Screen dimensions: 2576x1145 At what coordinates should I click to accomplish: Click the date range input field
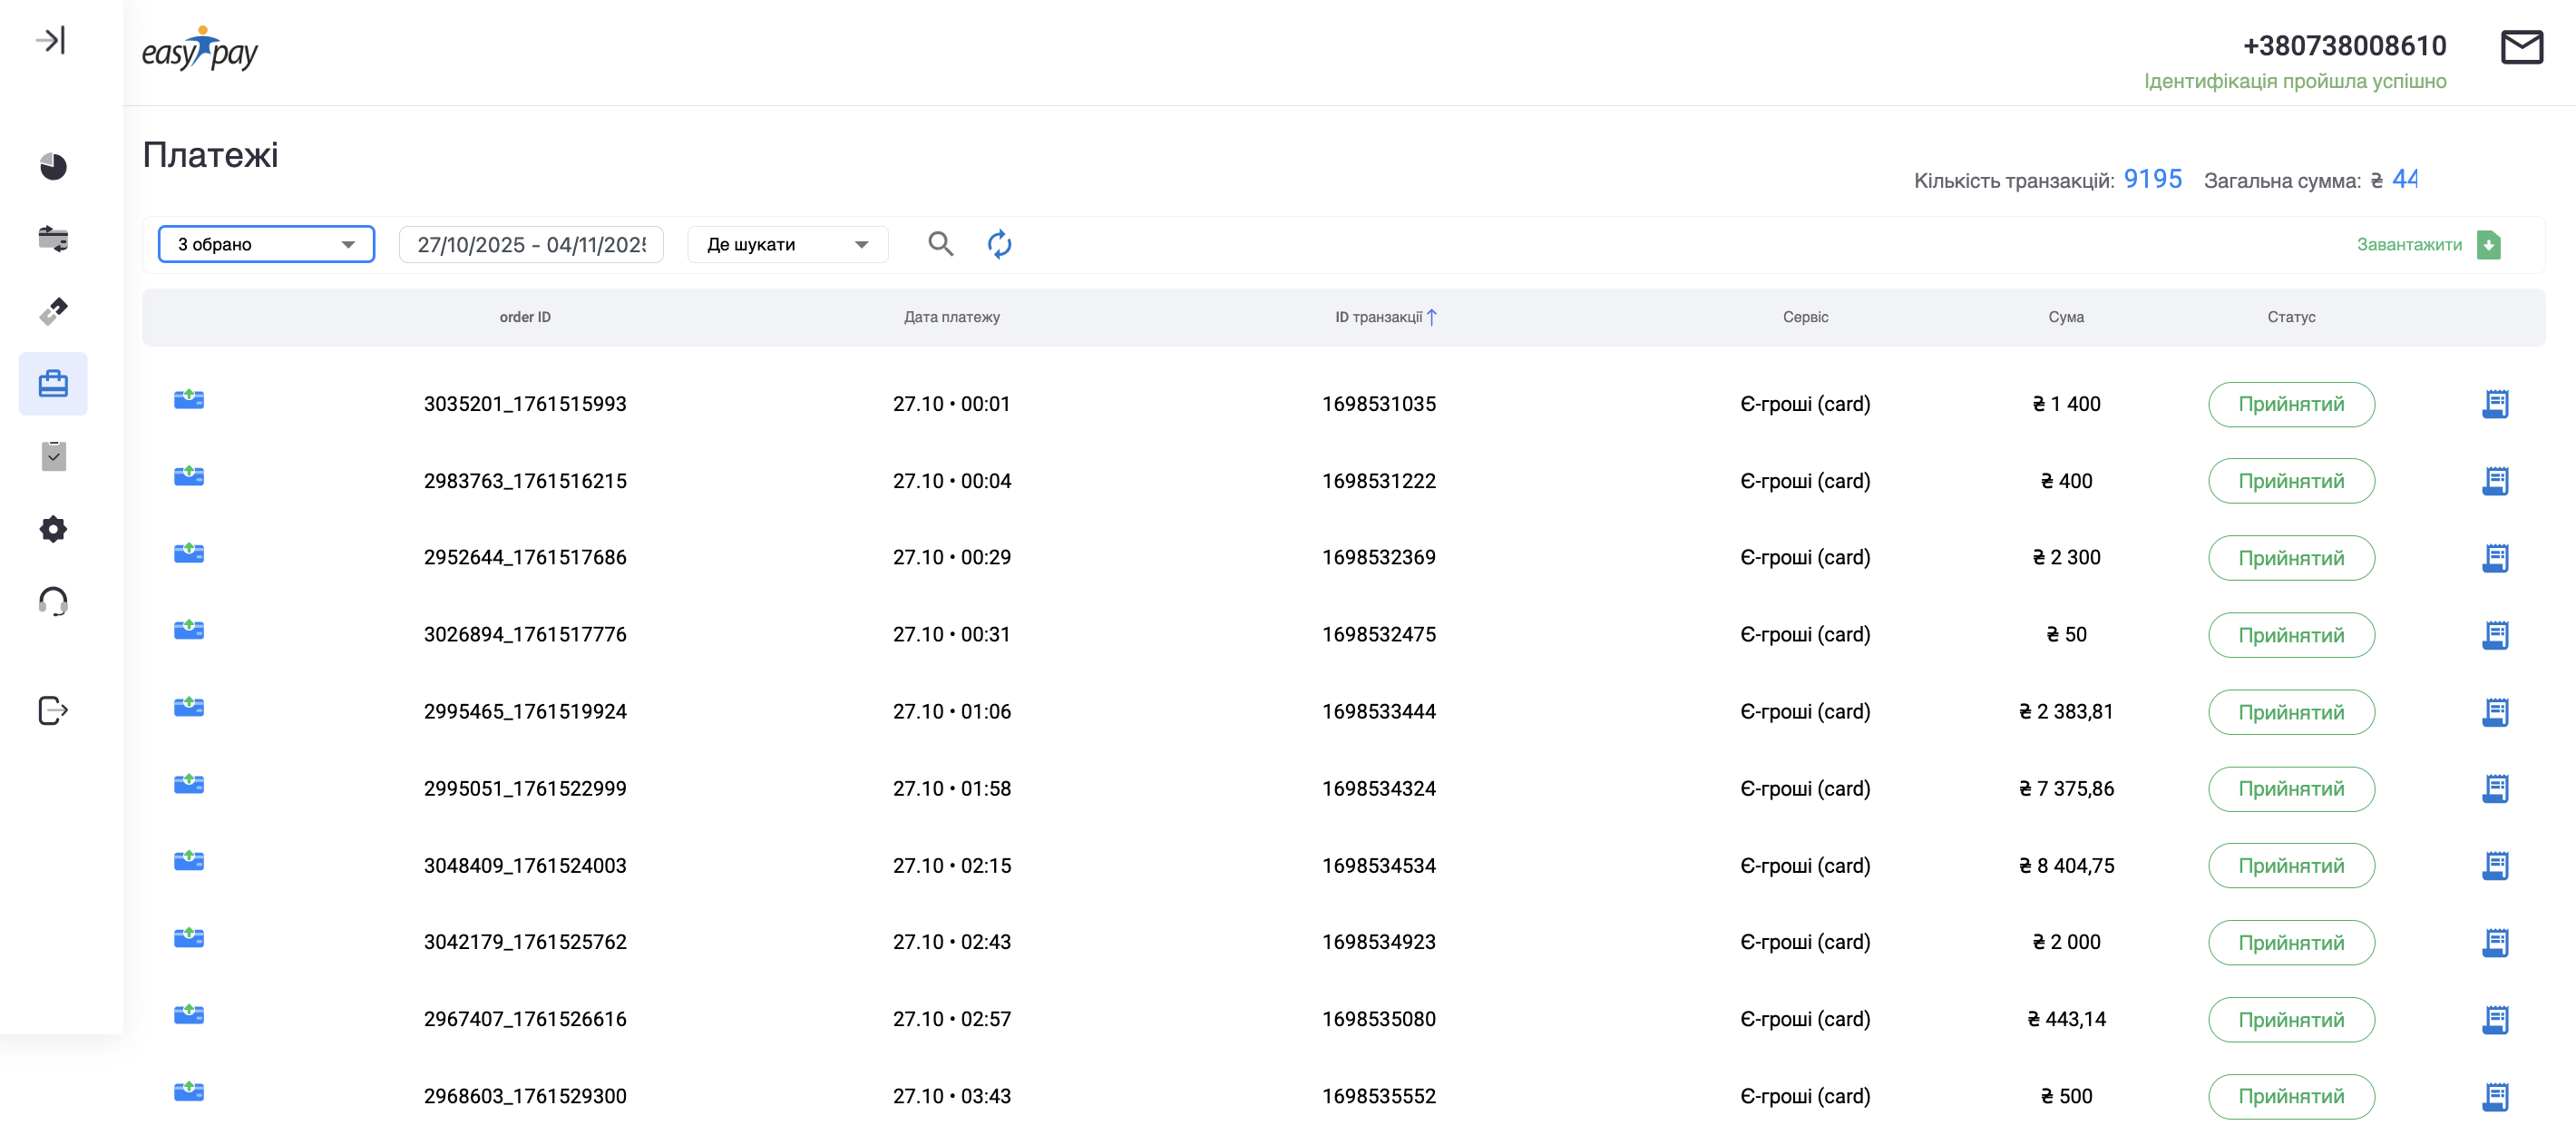531,244
